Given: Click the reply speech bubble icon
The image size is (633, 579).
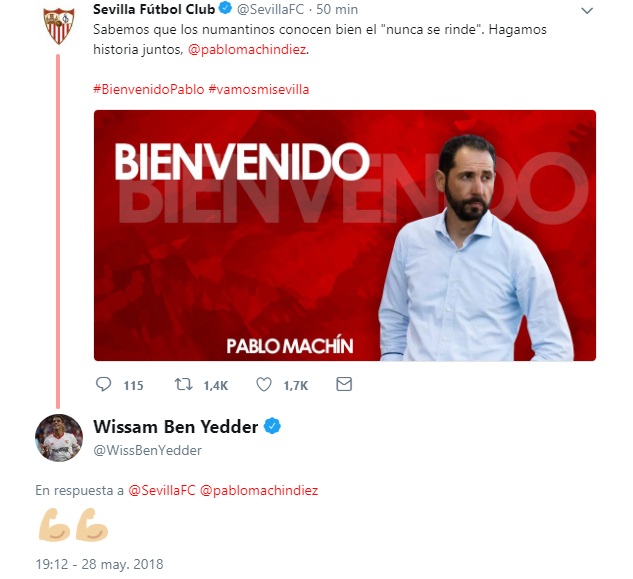Looking at the screenshot, I should pos(103,384).
